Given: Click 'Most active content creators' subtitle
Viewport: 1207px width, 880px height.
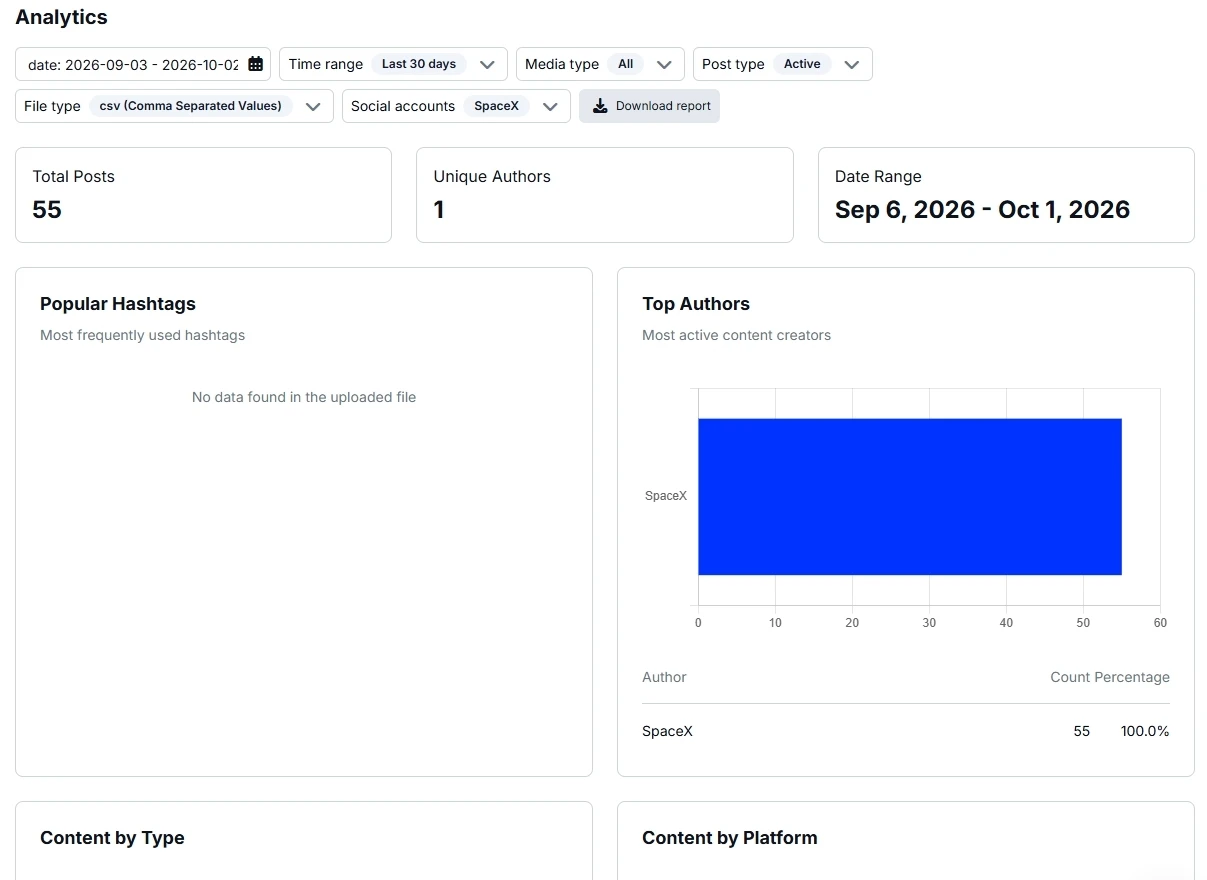Looking at the screenshot, I should point(736,335).
